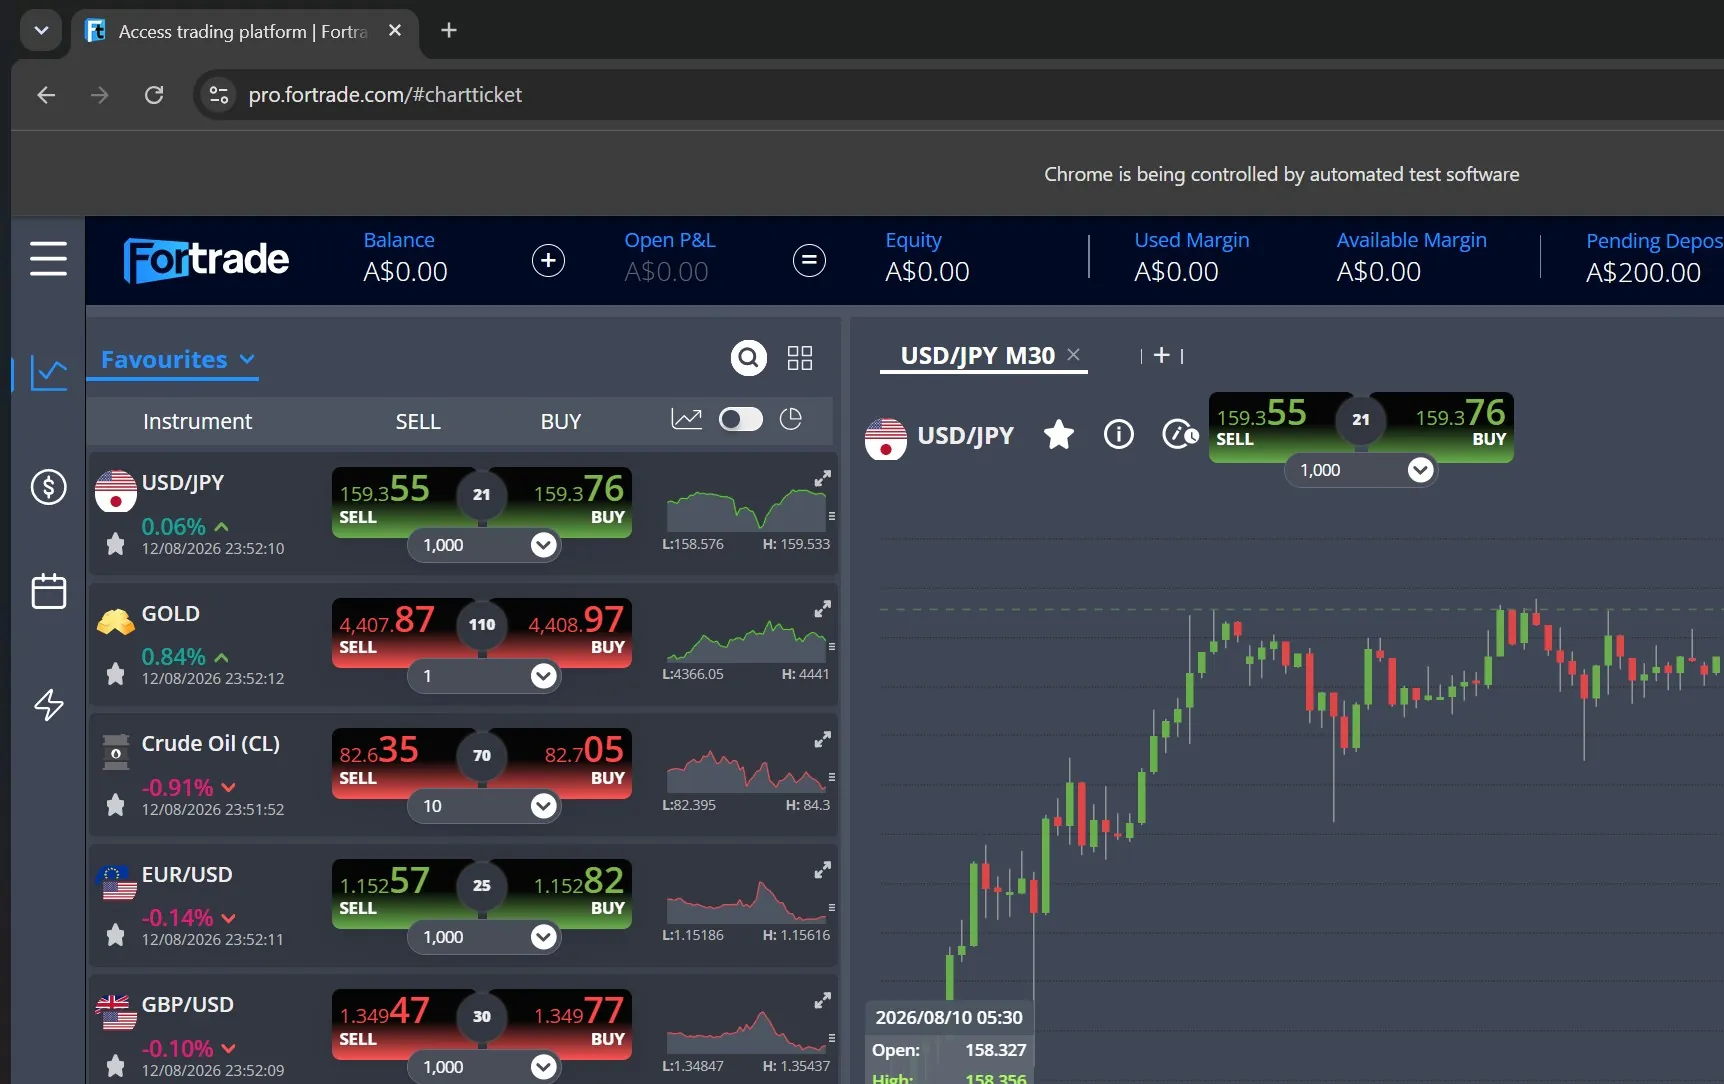Switch to grid view of instruments
Viewport: 1724px width, 1084px height.
click(x=800, y=358)
